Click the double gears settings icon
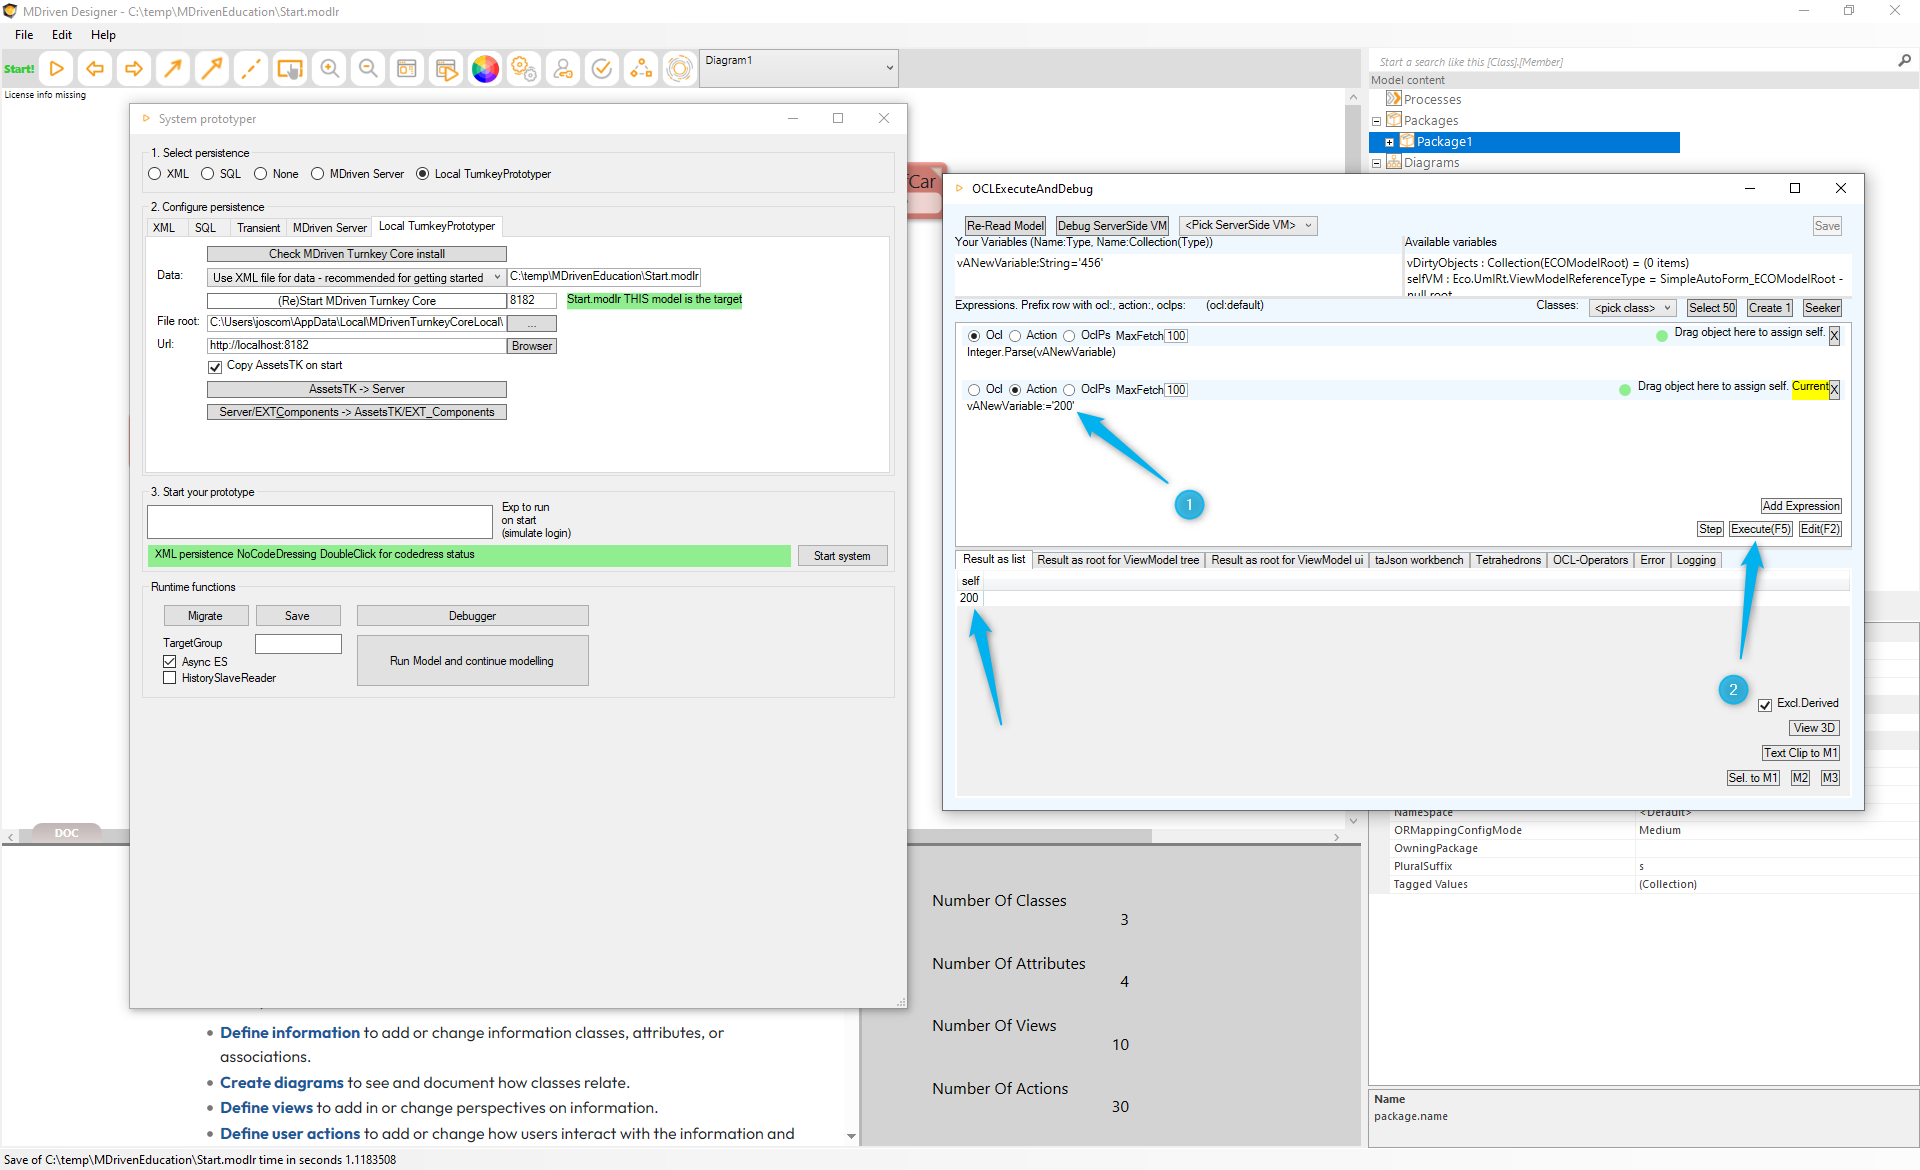The image size is (1920, 1170). 524,69
